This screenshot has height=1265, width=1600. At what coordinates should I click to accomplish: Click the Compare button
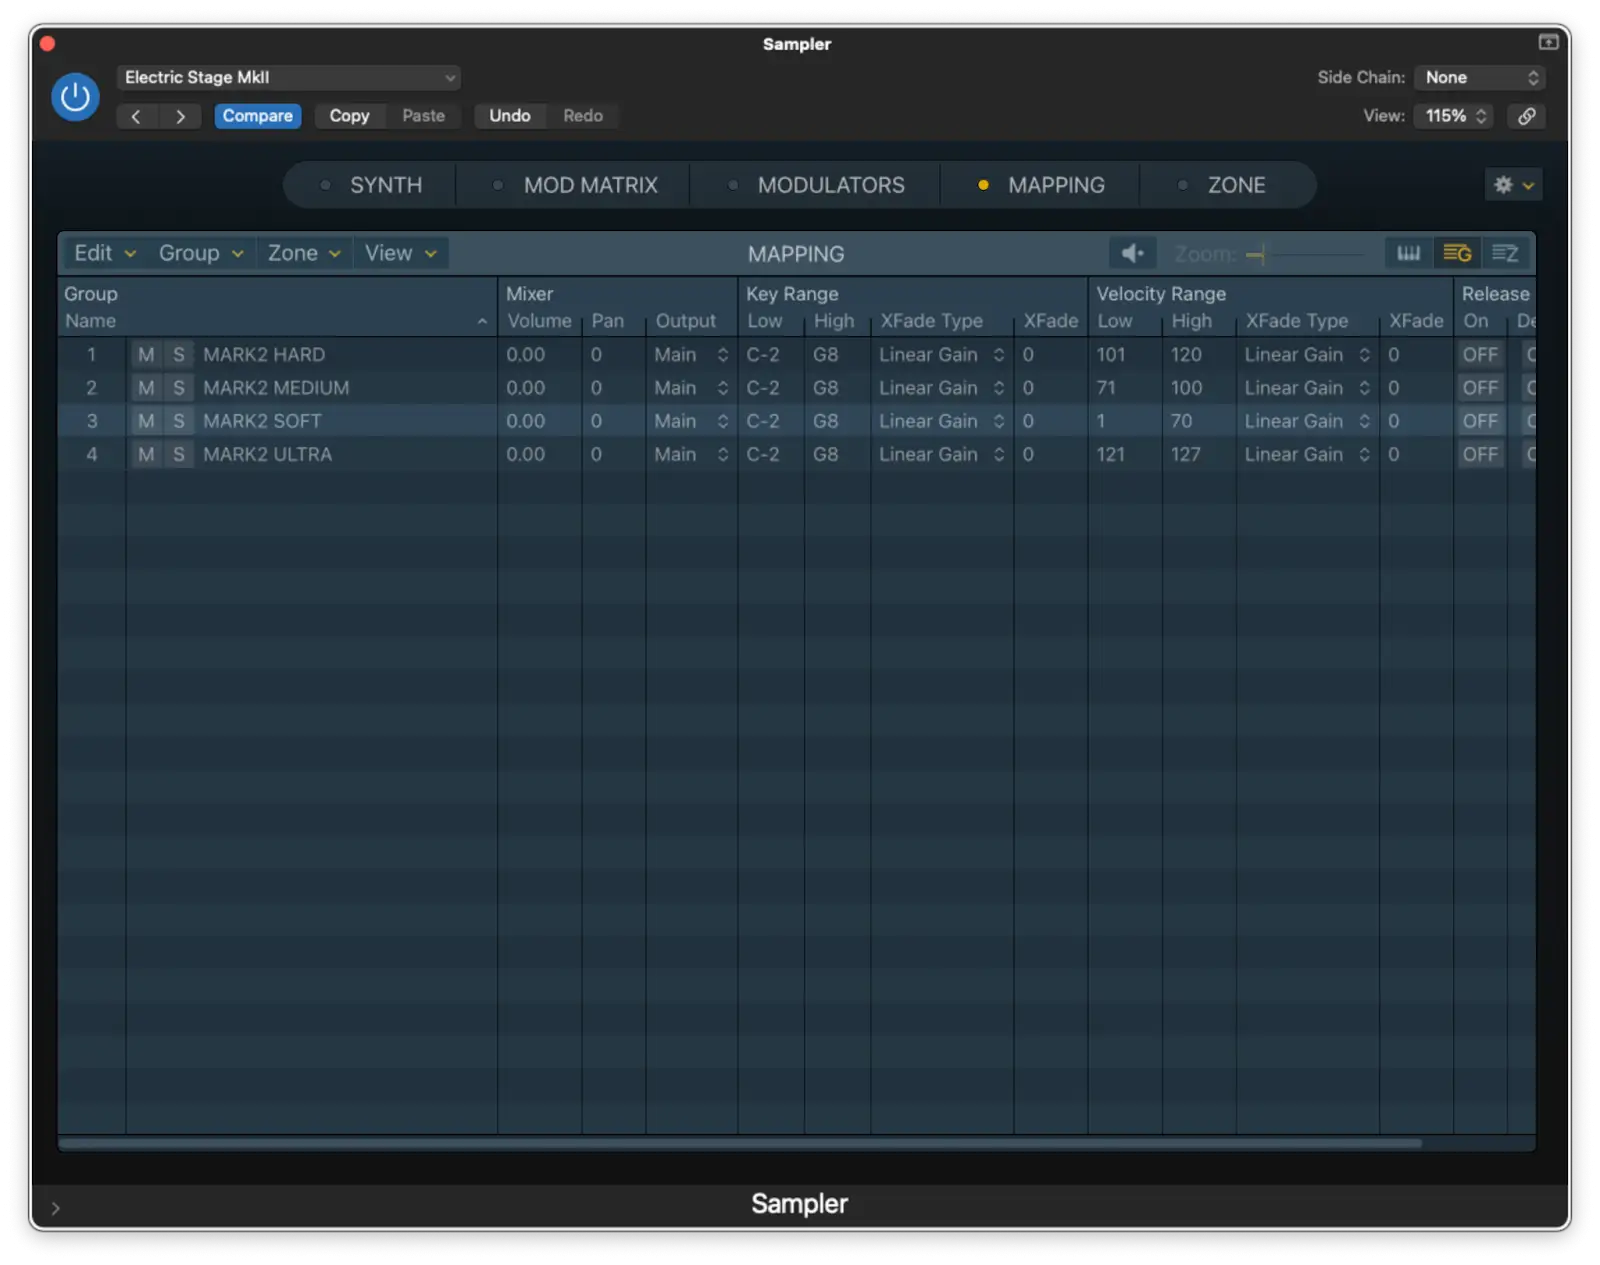[257, 116]
